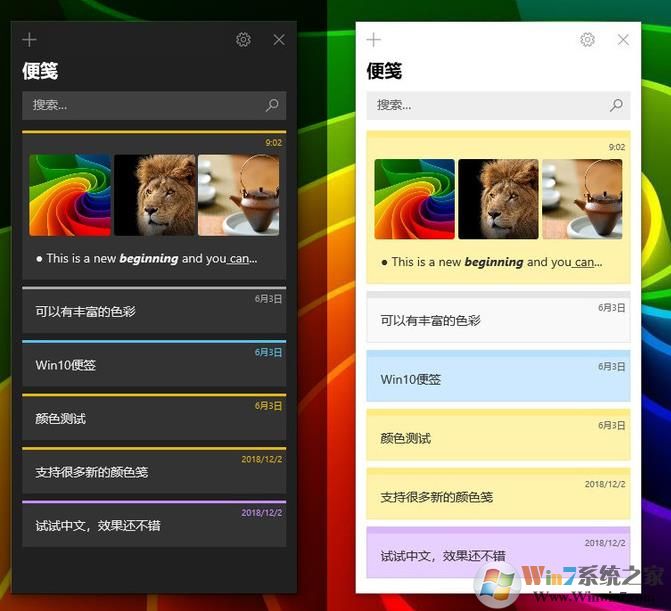Open 支持很多新的颜色笺 note in dark window
The width and height of the screenshot is (671, 611).
154,470
